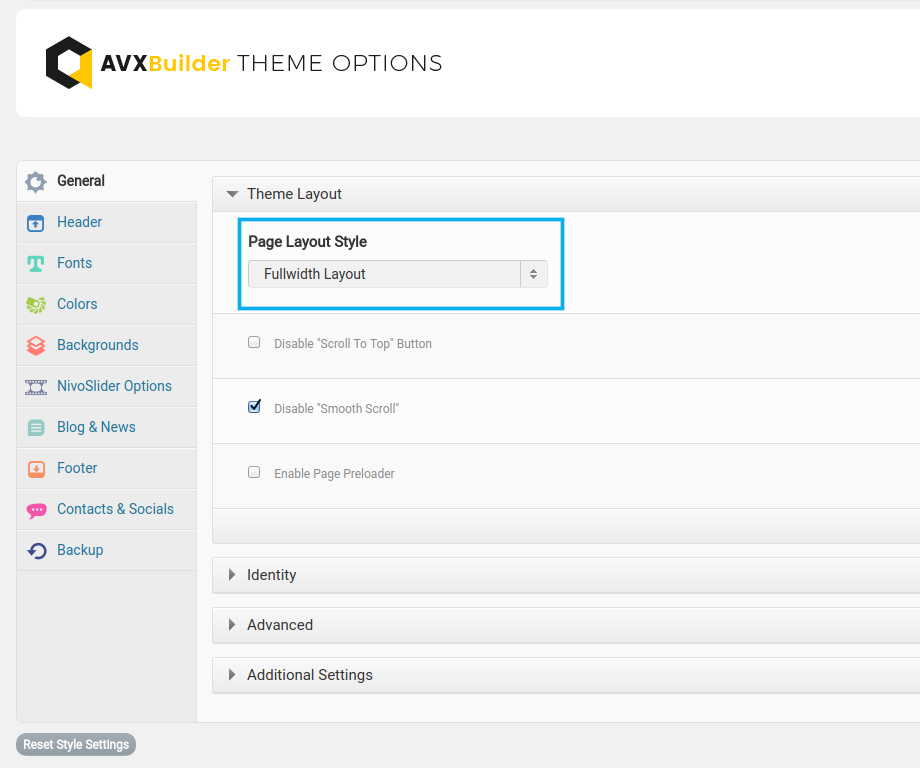This screenshot has width=920, height=768.
Task: Switch to Contacts & Socials tab
Action: [x=115, y=509]
